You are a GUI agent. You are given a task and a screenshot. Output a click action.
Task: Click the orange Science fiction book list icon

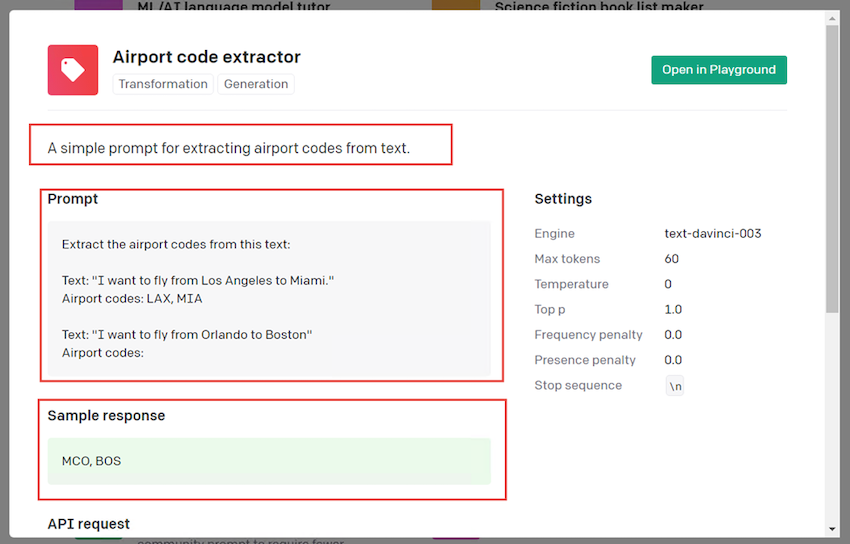click(456, 5)
